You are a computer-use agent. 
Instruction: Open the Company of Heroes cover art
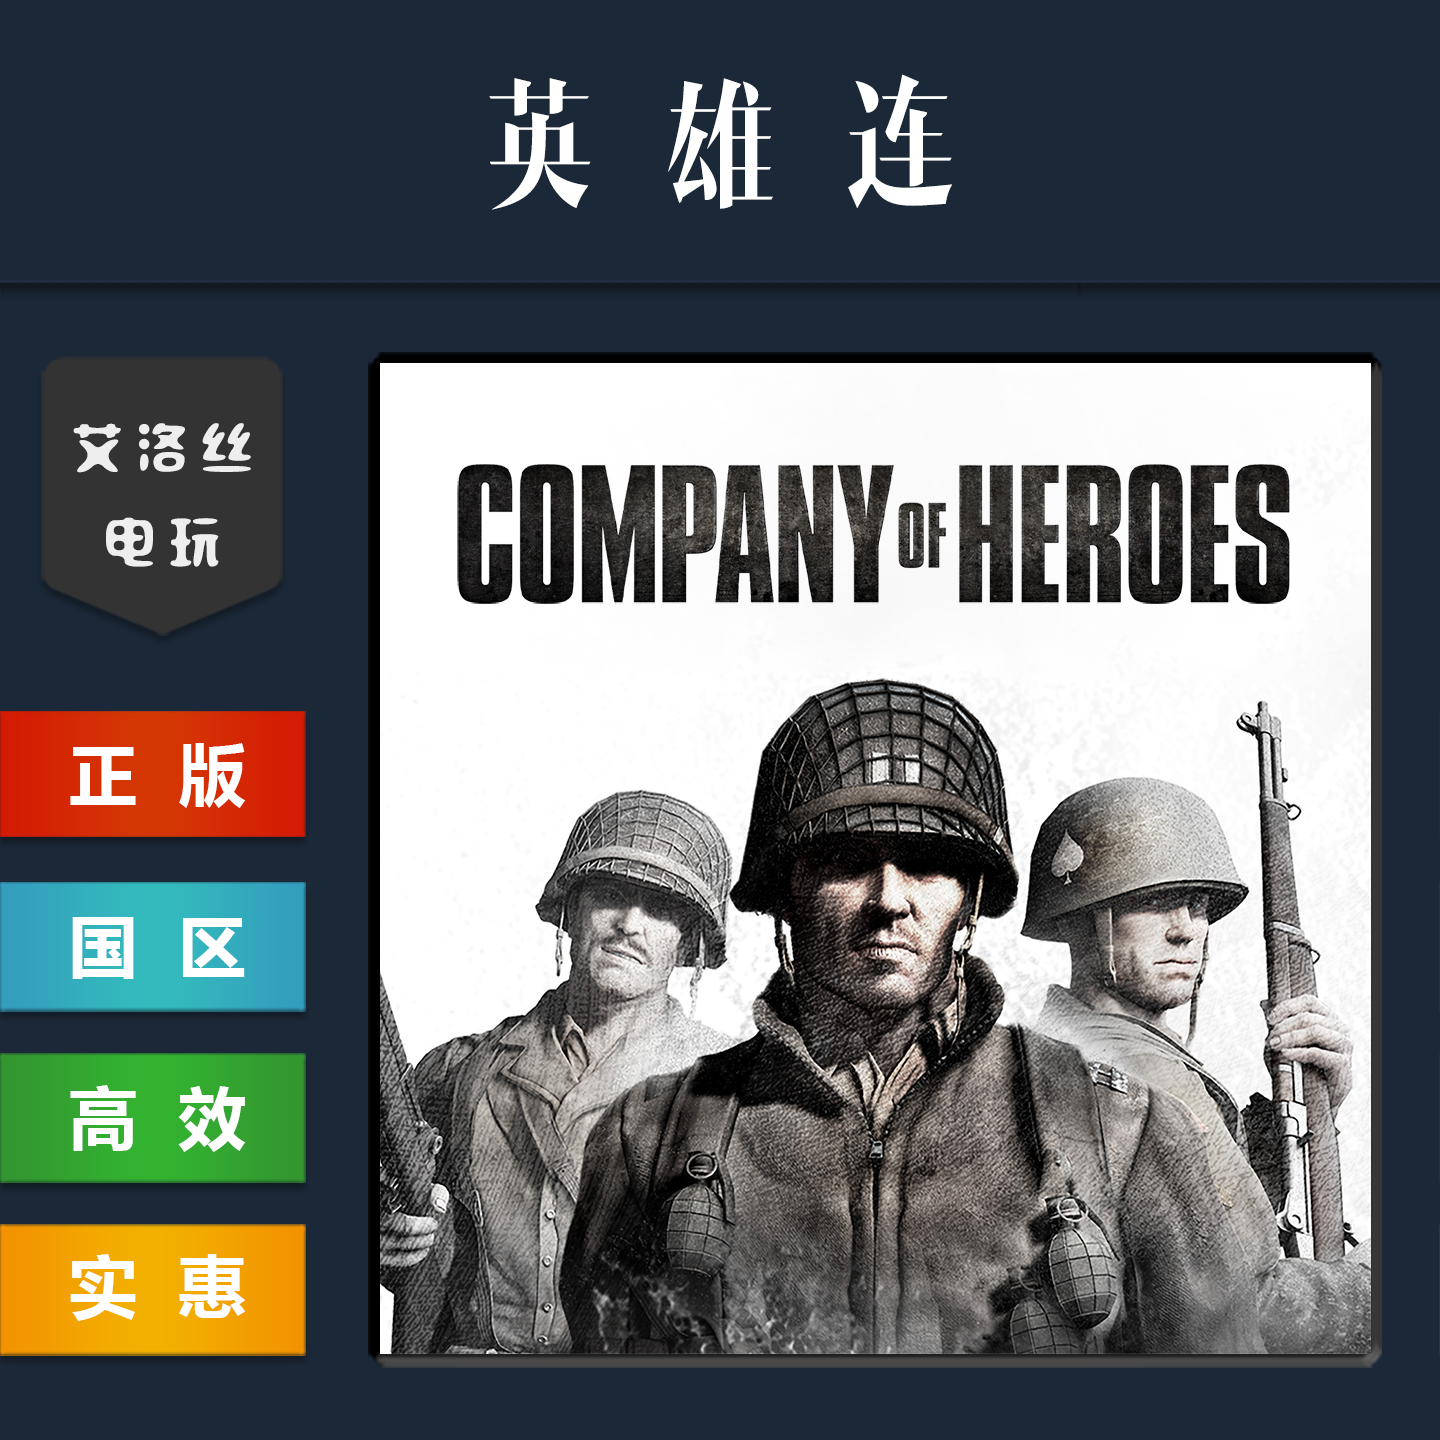point(875,858)
